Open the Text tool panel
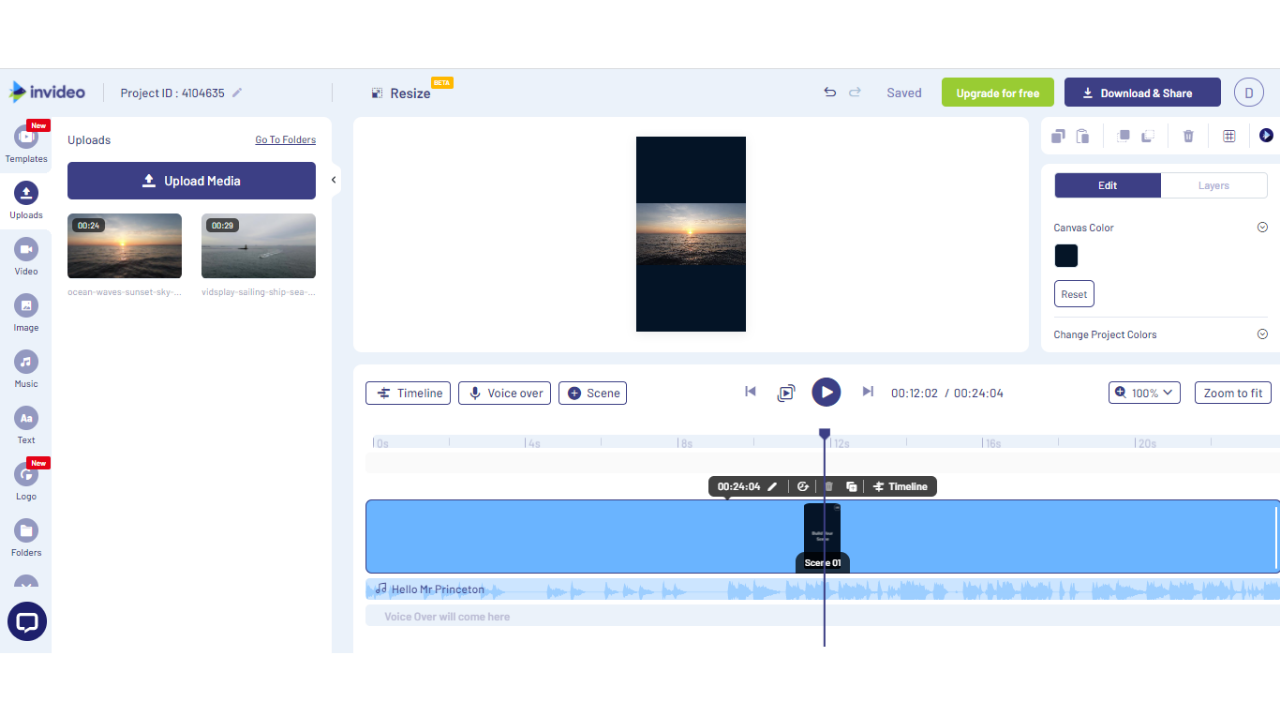 click(26, 424)
